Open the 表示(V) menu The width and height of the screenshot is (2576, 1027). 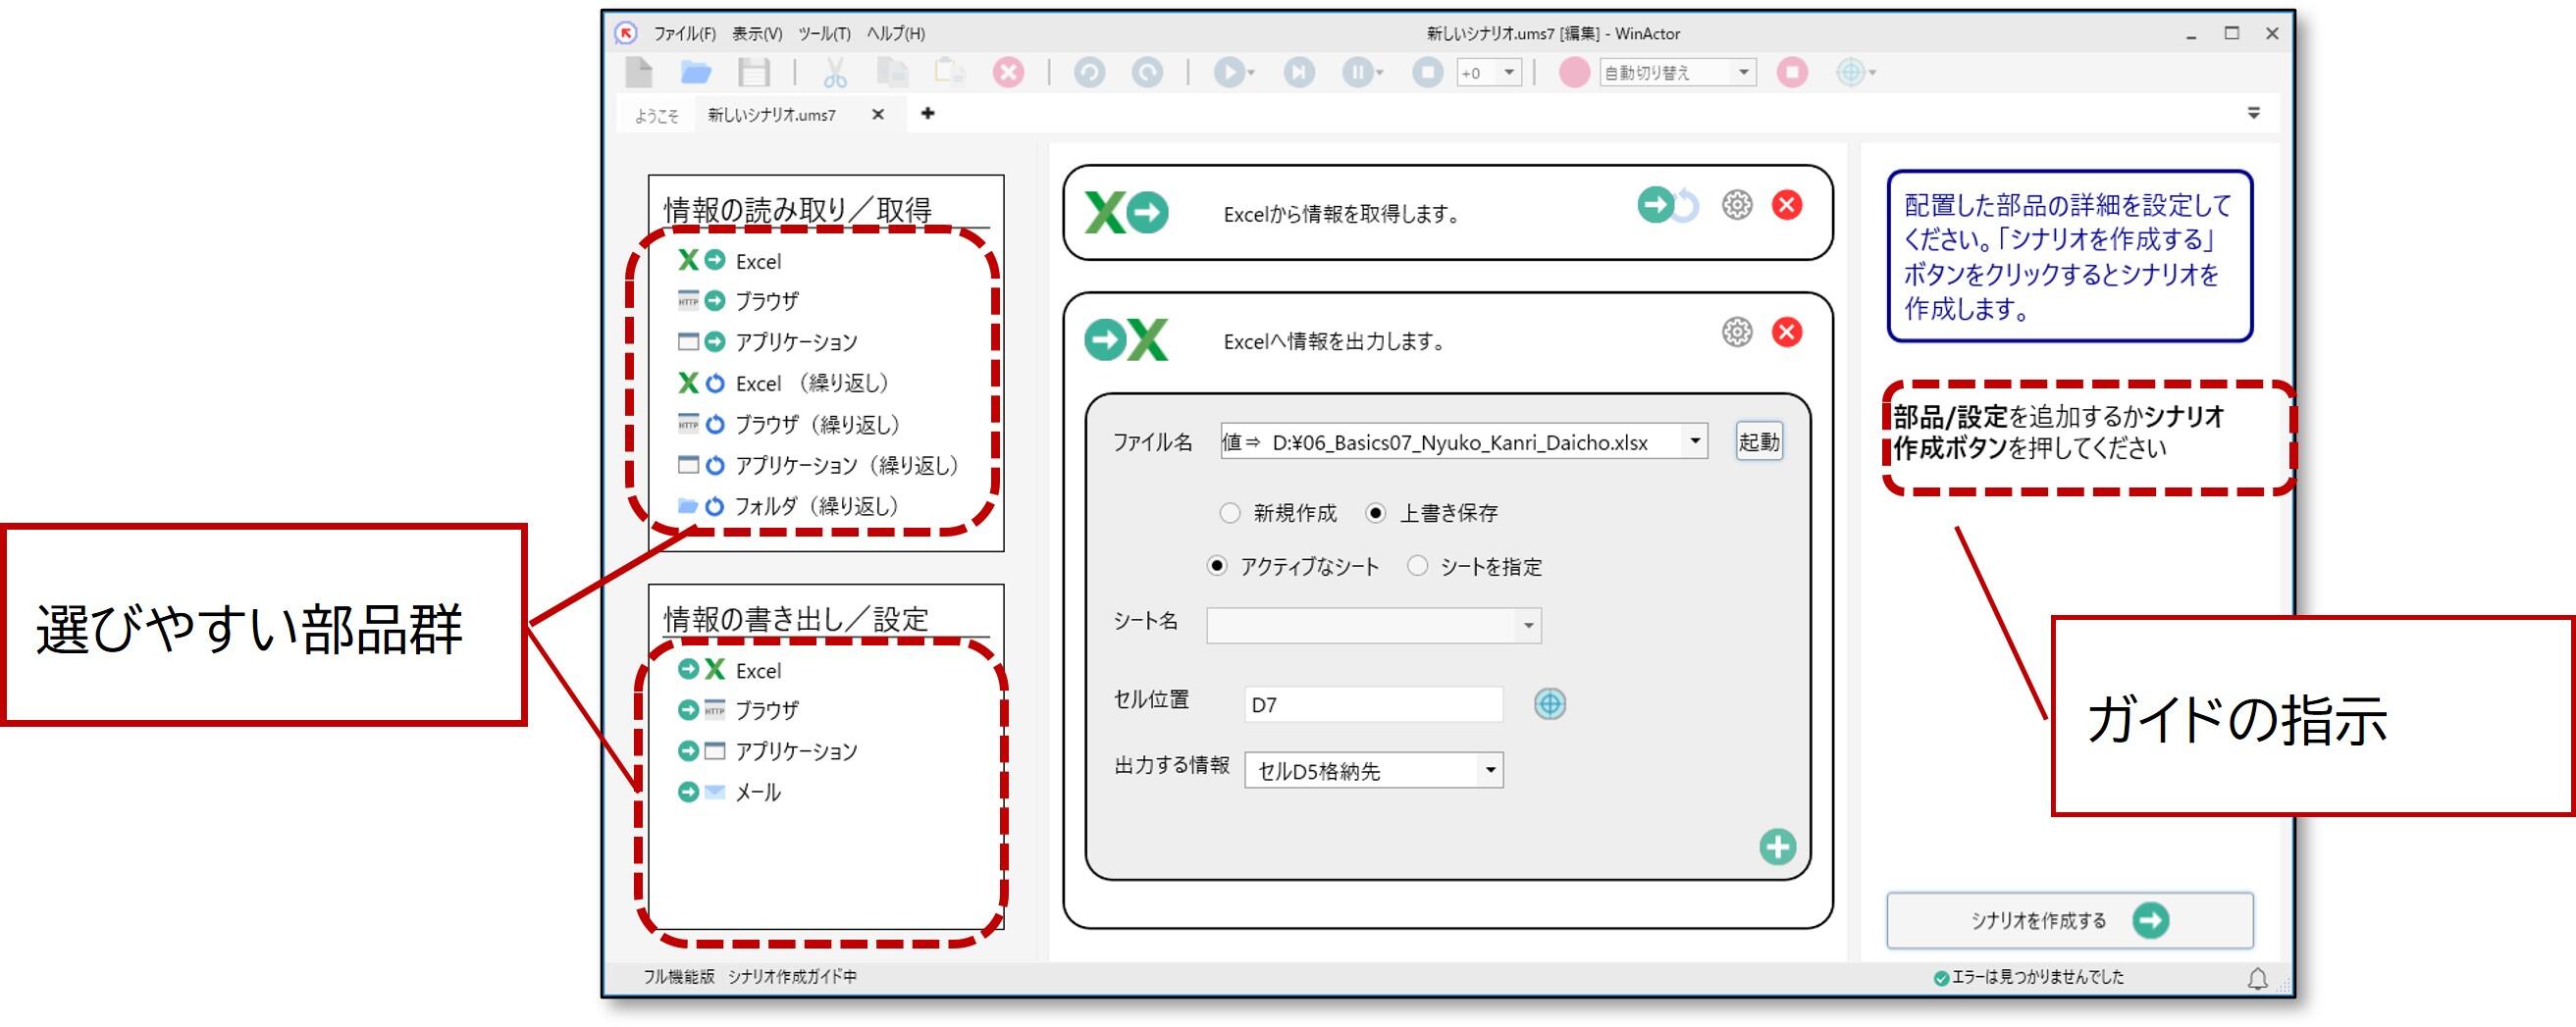click(x=757, y=33)
